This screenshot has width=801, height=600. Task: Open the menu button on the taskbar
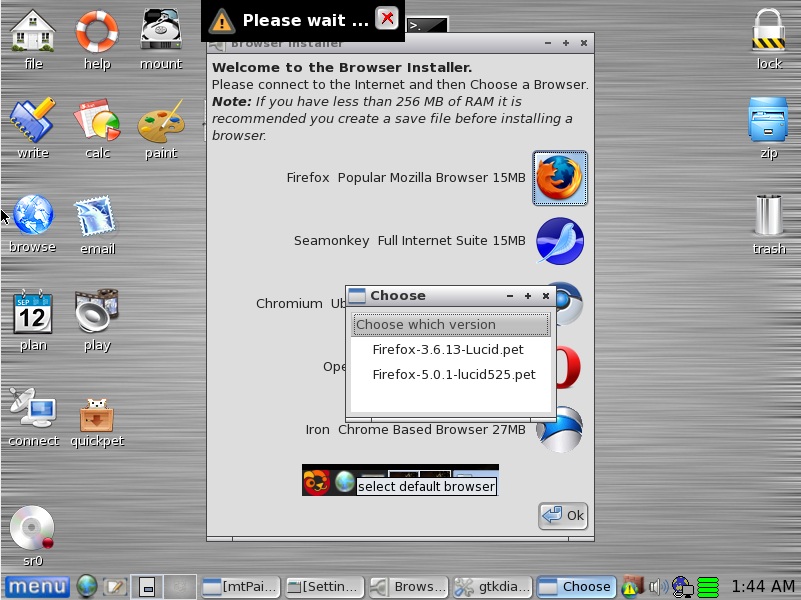37,586
